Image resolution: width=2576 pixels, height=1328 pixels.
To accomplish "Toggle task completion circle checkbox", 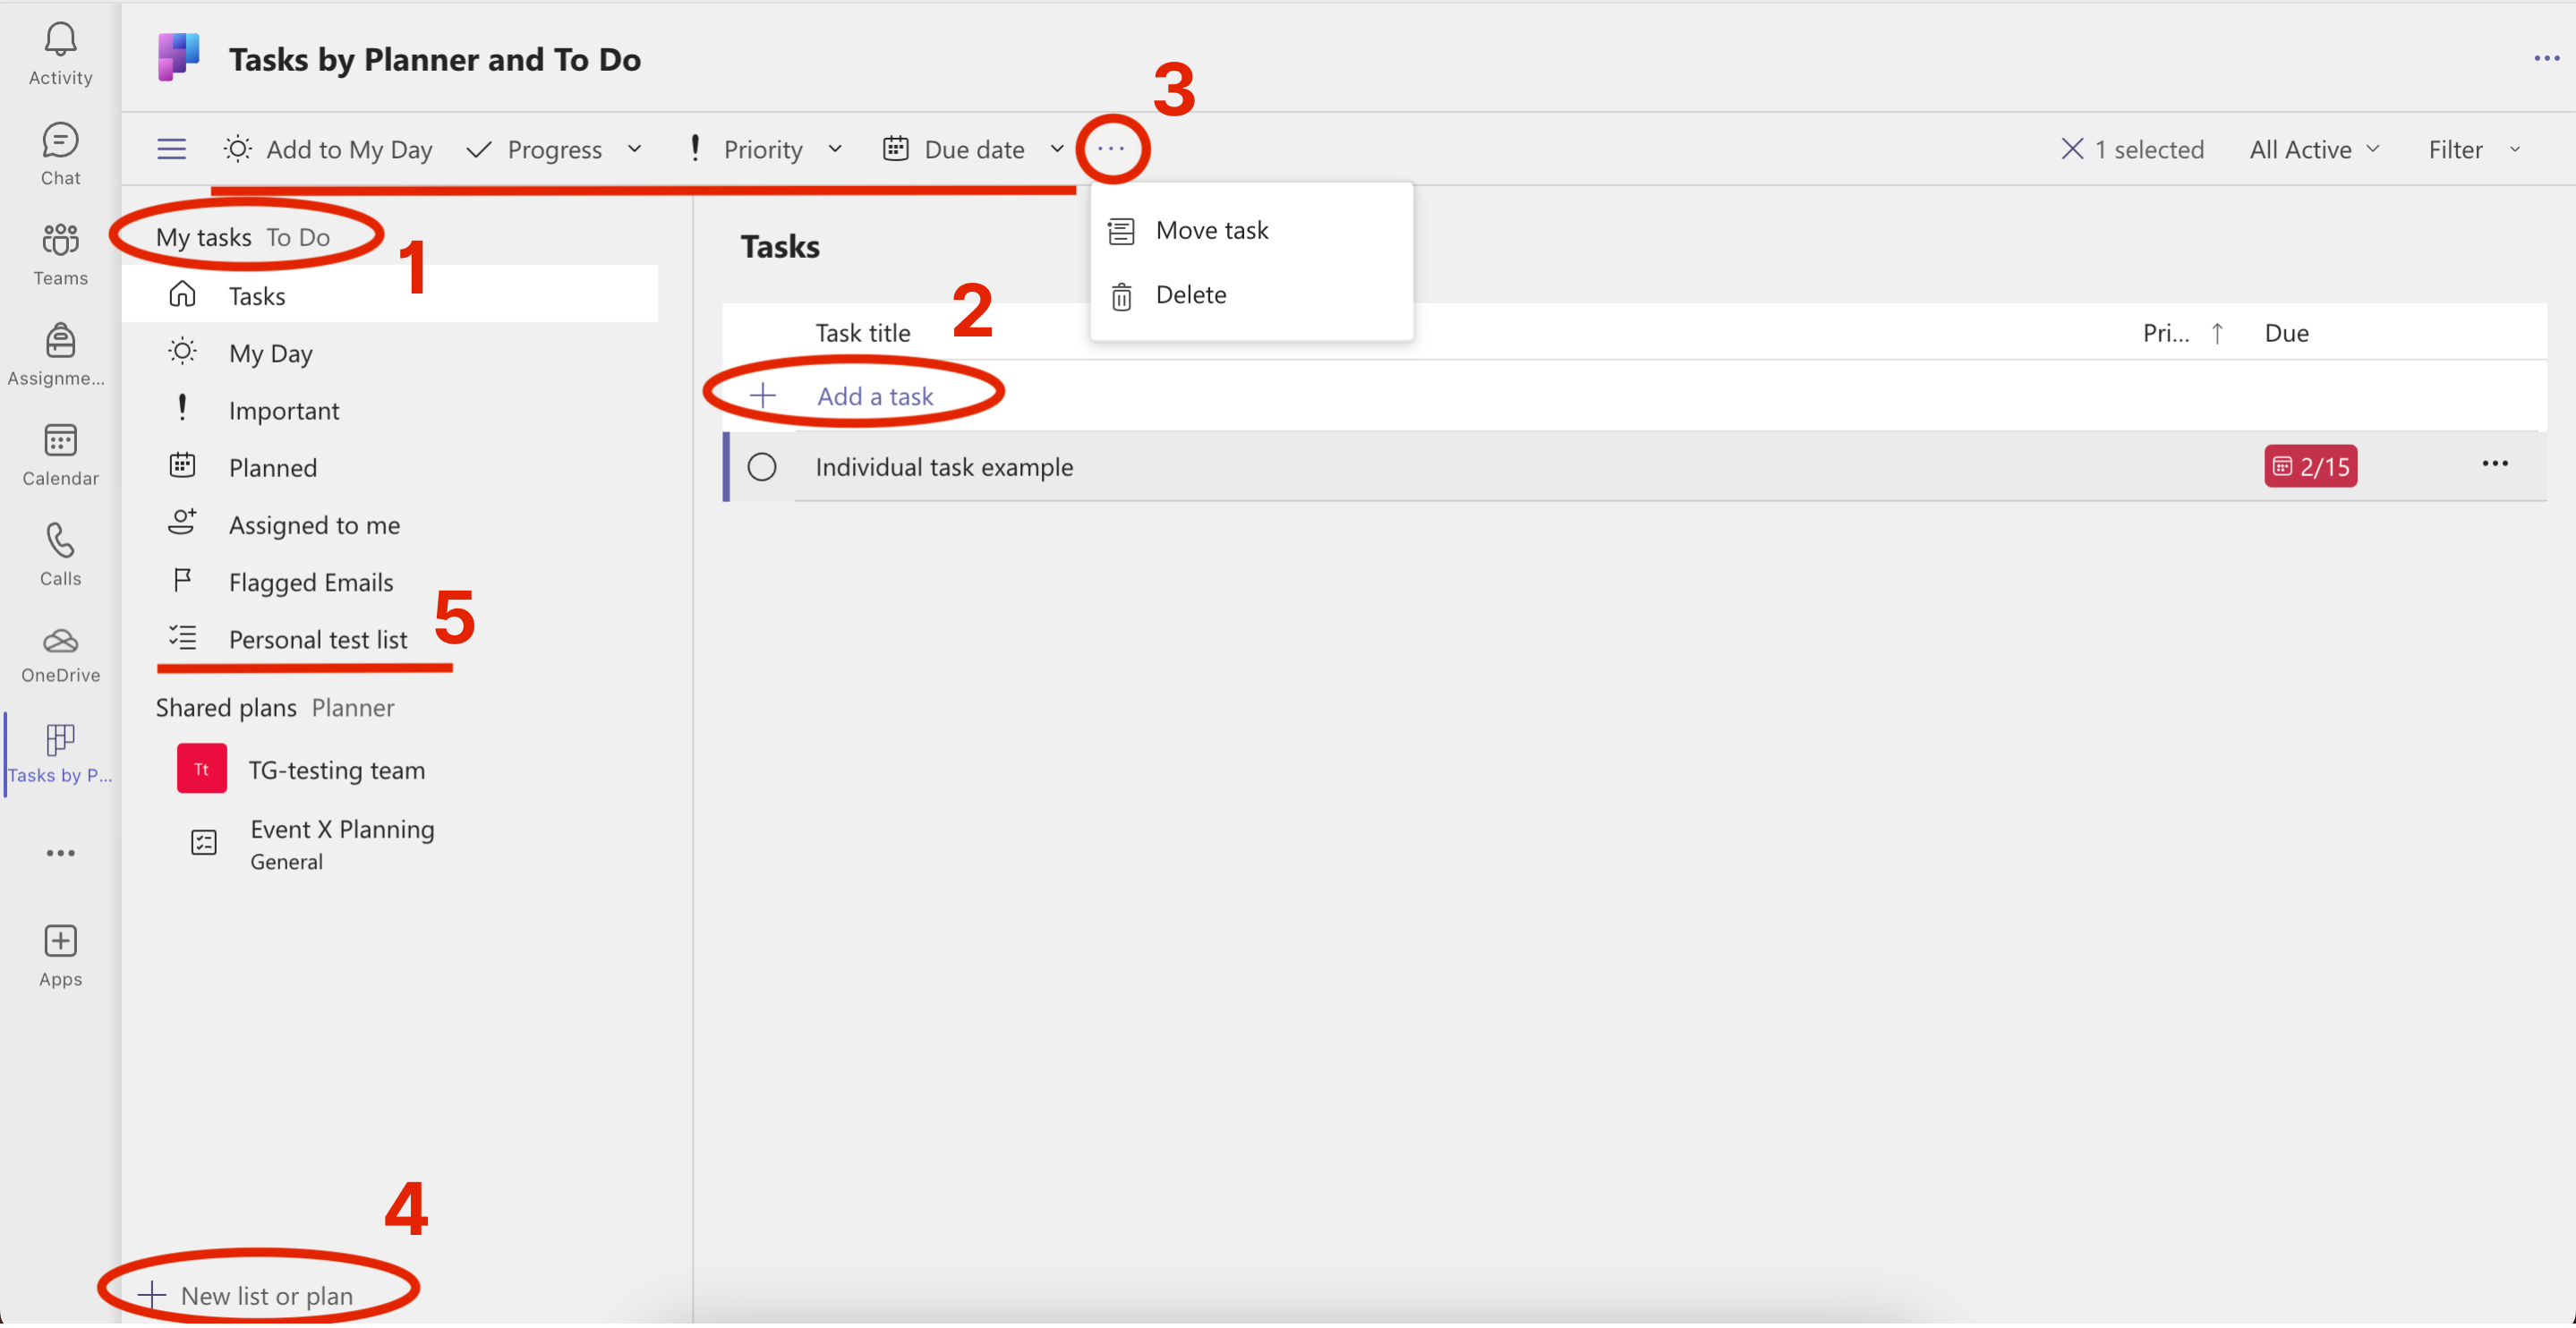I will pyautogui.click(x=762, y=464).
